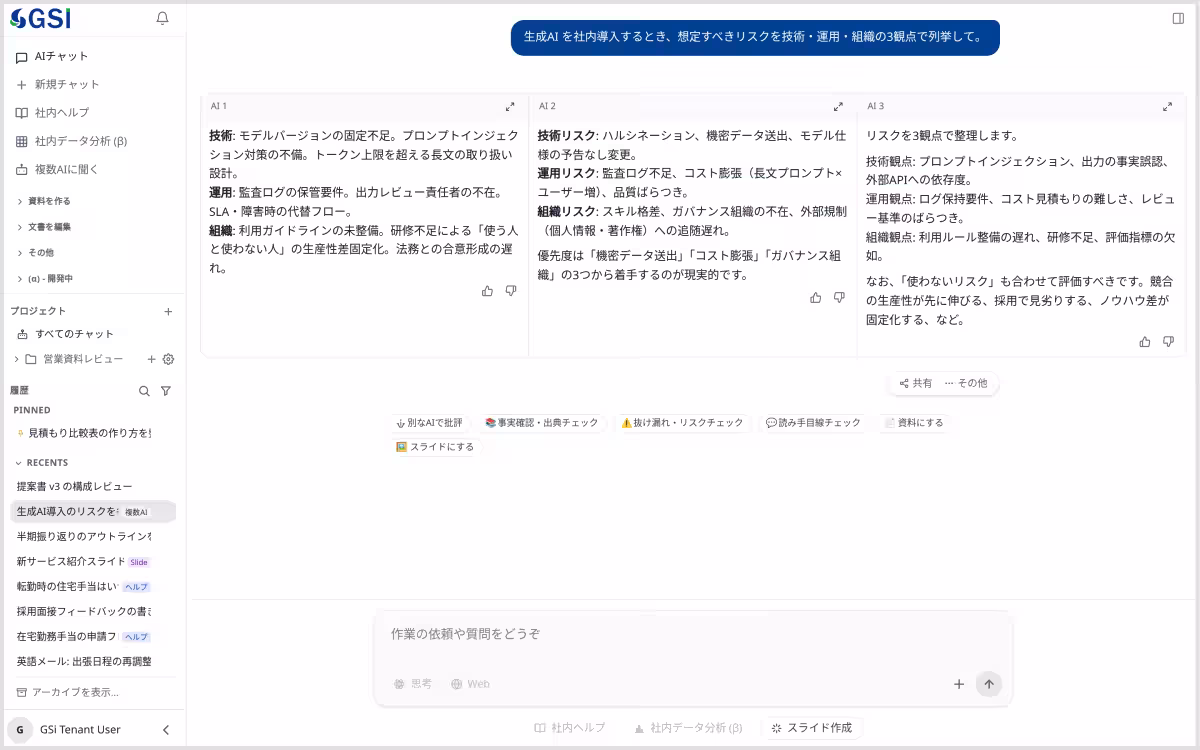Viewport: 1200px width, 750px height.
Task: Expand the AI 2 response panel
Action: (x=838, y=106)
